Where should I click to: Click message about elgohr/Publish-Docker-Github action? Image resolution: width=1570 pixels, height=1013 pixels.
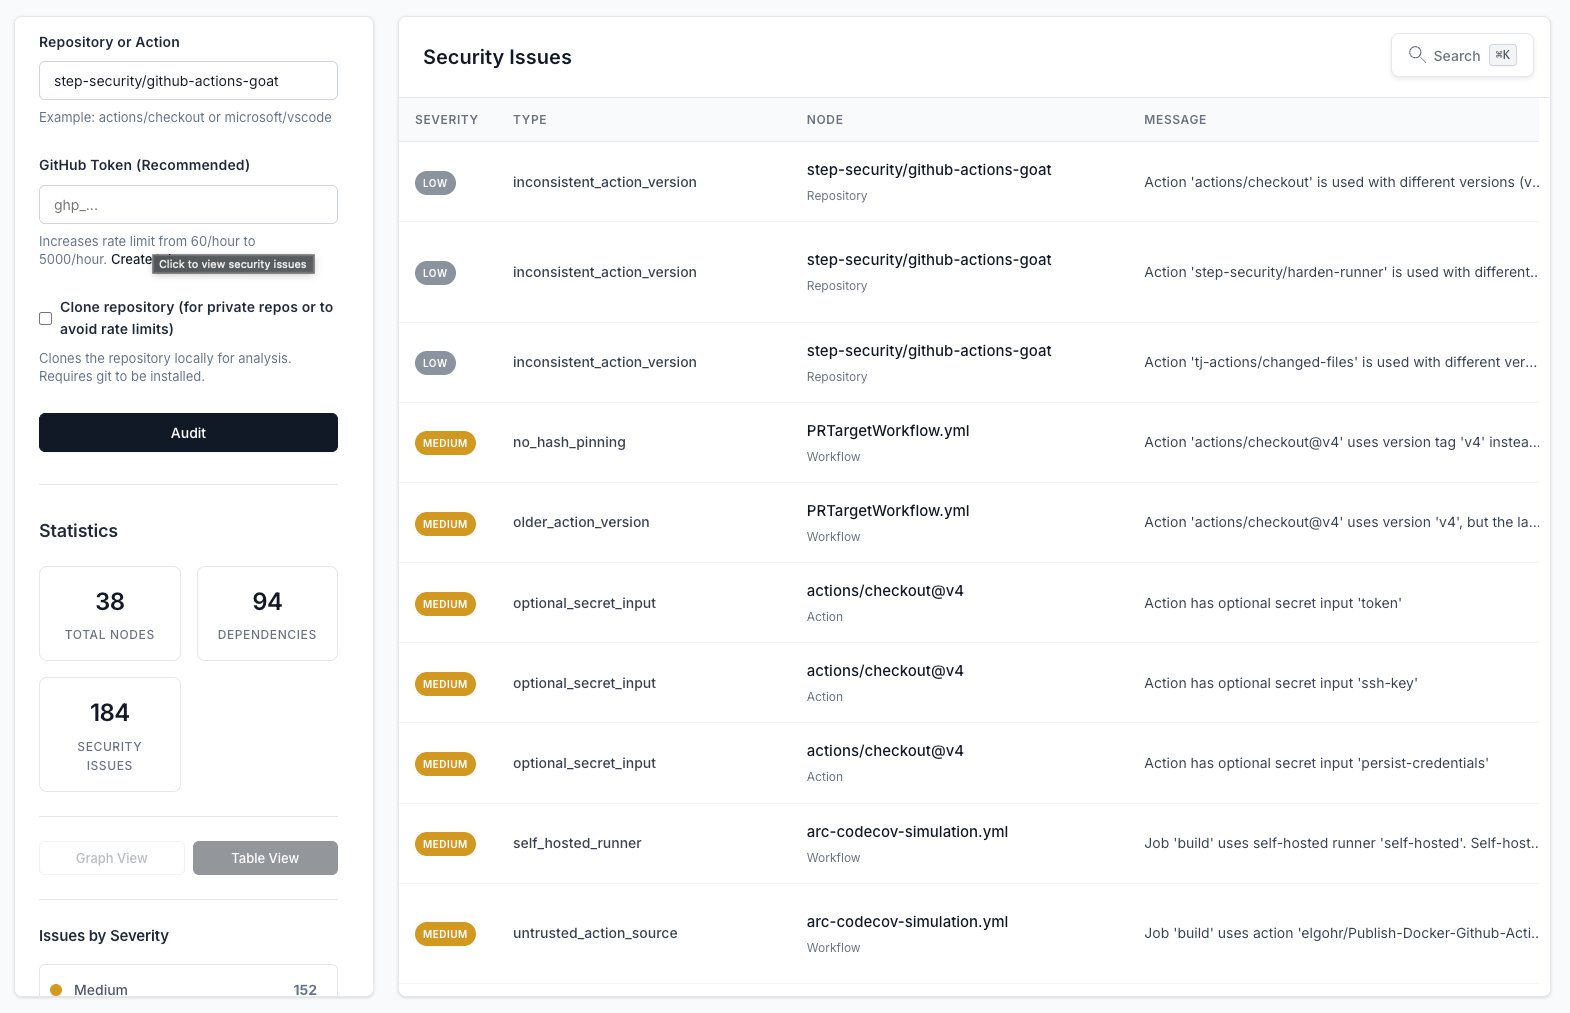(1341, 933)
